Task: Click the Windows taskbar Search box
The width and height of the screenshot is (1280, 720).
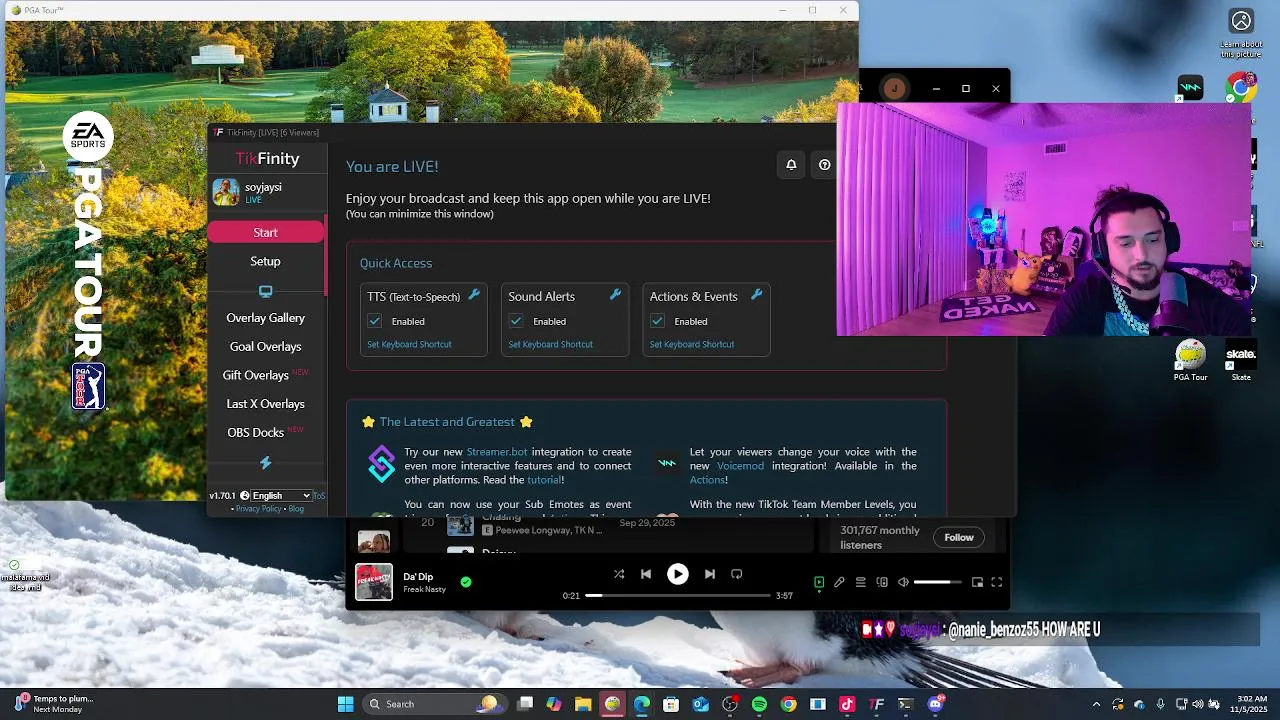Action: (x=433, y=704)
